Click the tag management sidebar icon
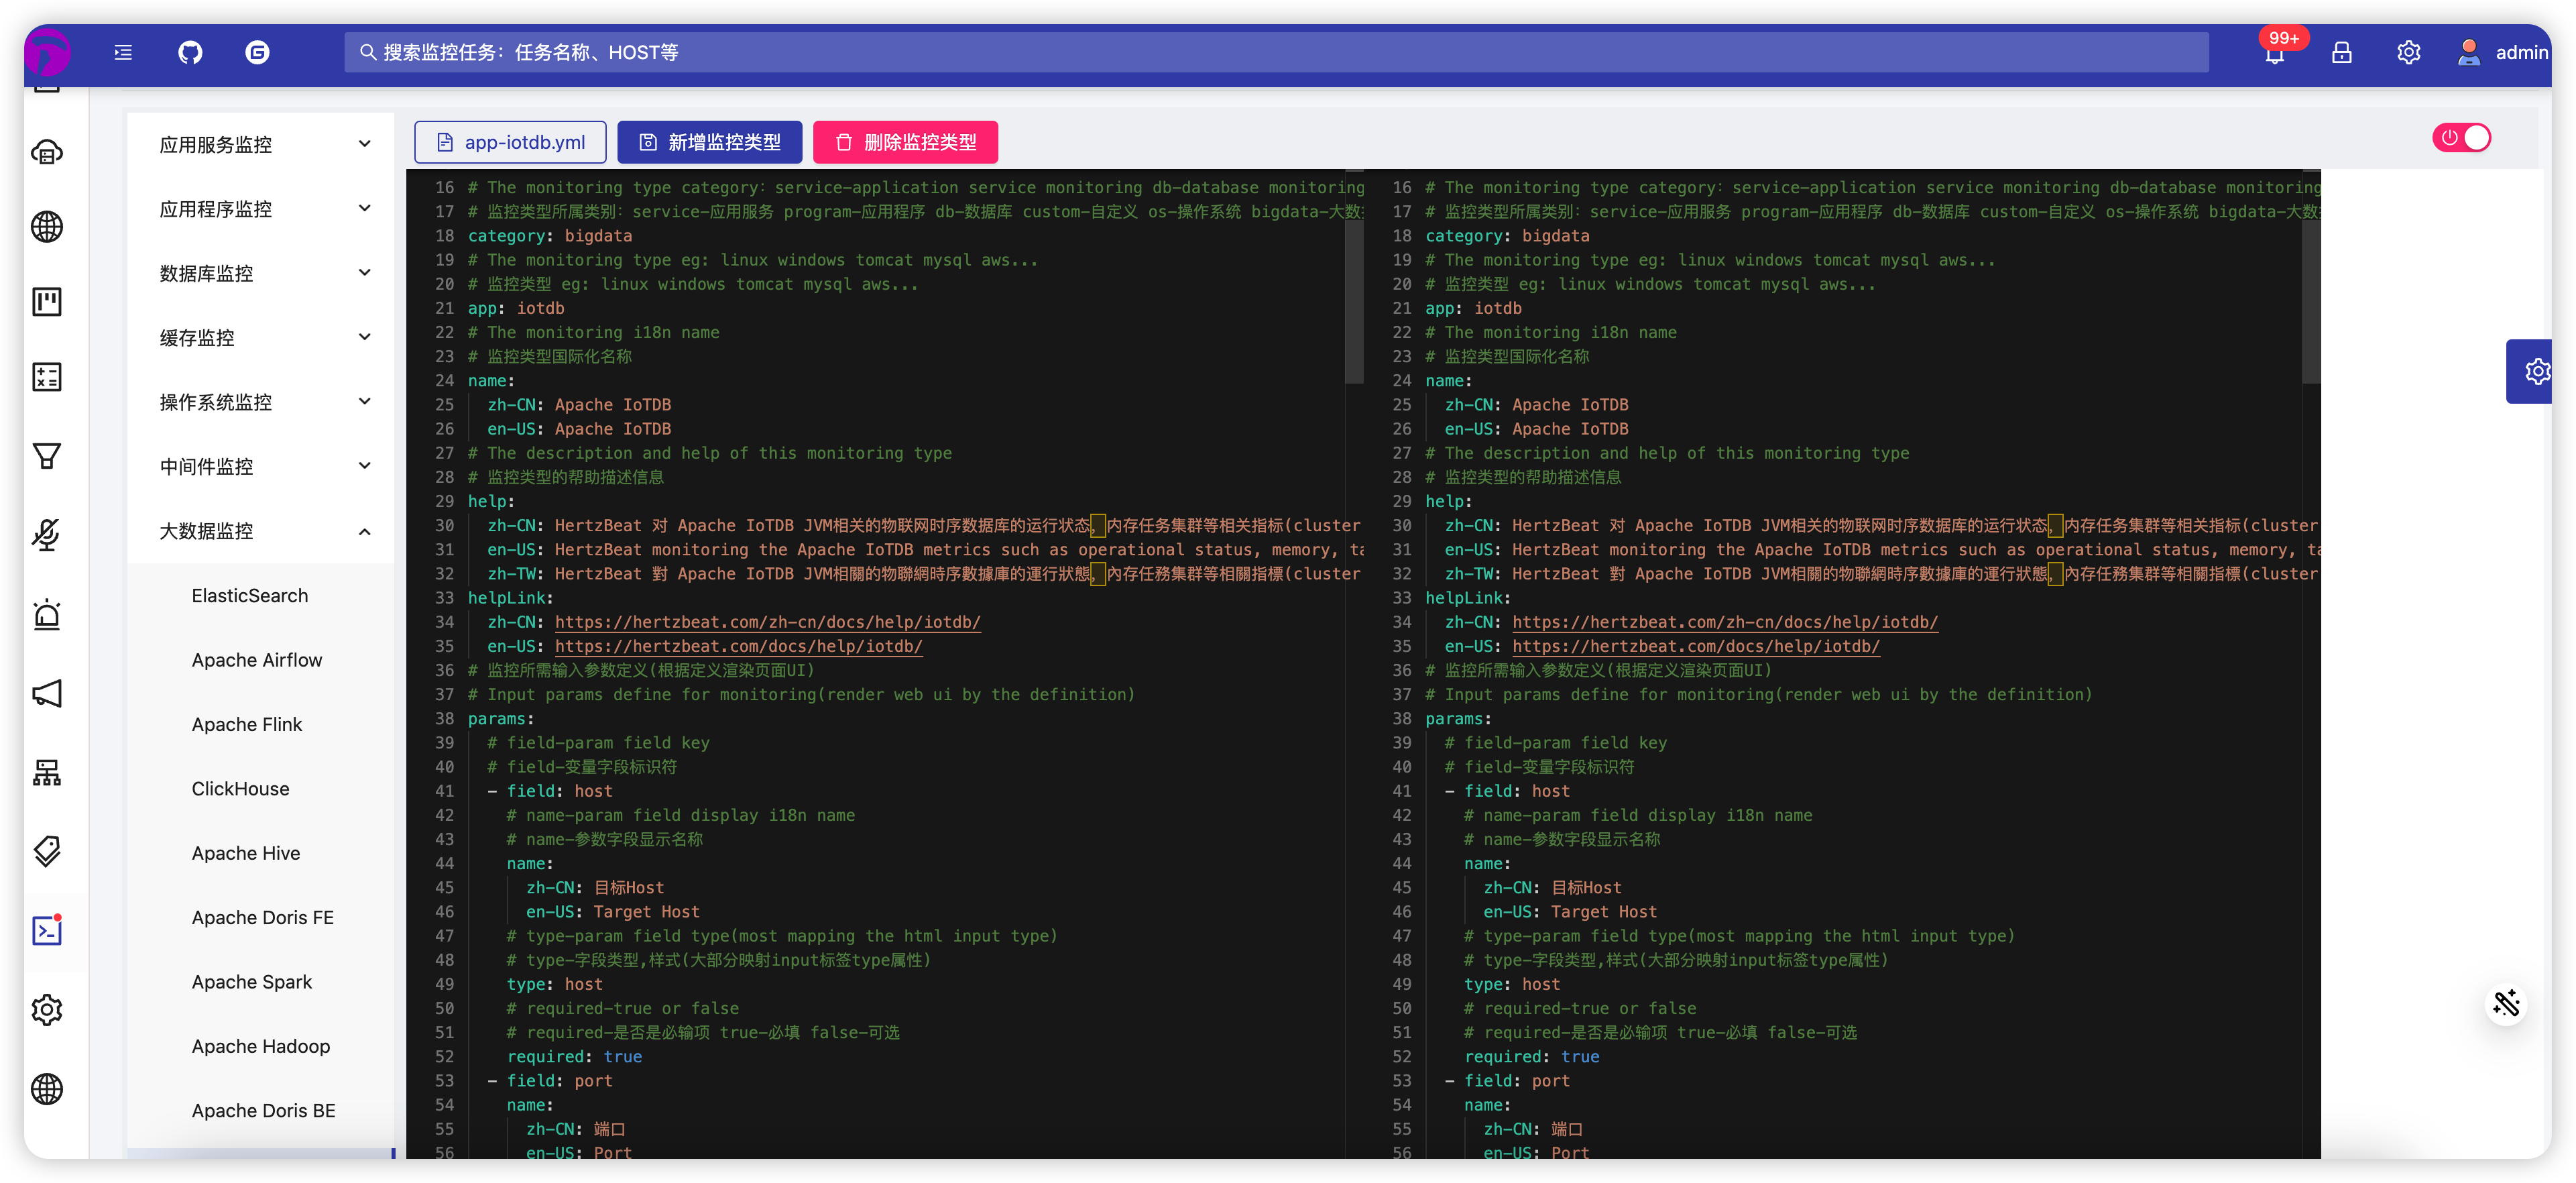 47,851
